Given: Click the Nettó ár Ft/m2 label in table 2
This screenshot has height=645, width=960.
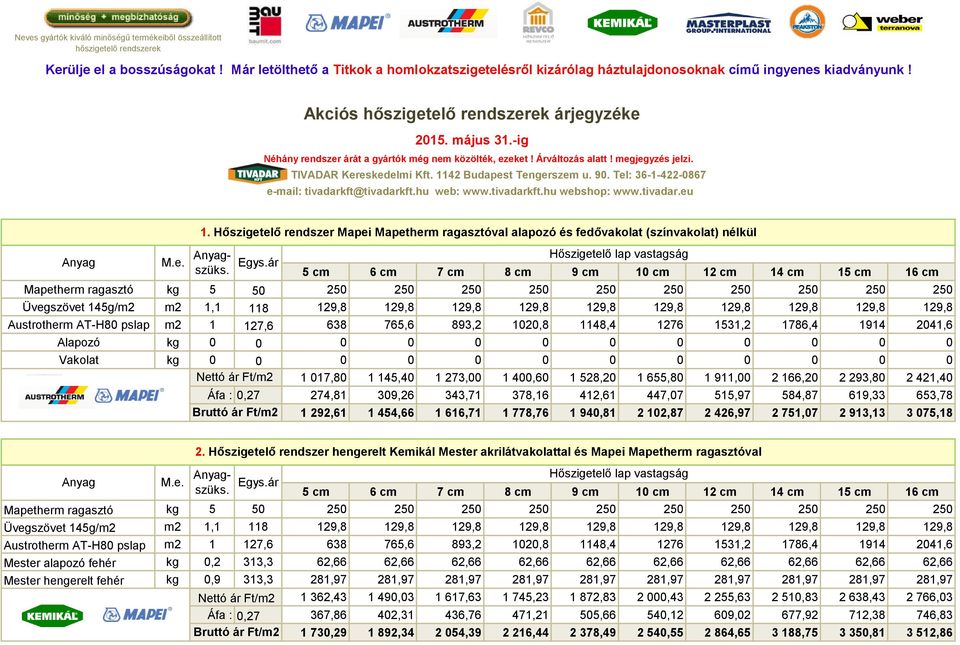Looking at the screenshot, I should coord(236,598).
